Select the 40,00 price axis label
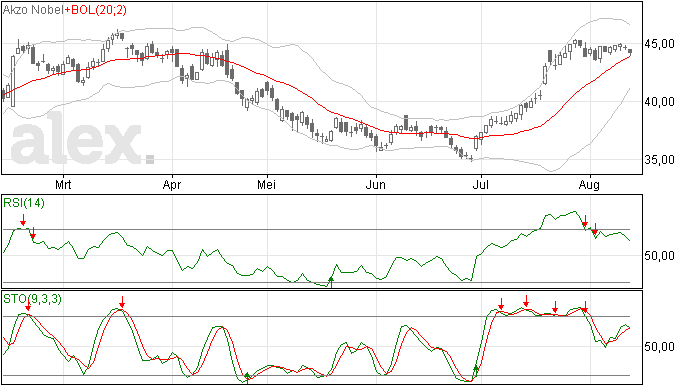The width and height of the screenshot is (690, 387). pyautogui.click(x=659, y=102)
